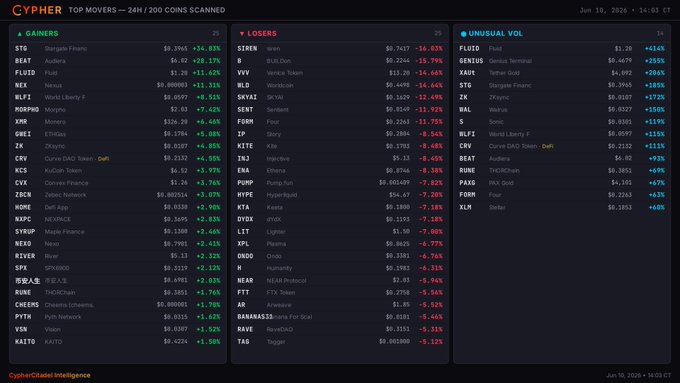
Task: Click the XAUt Tether Gold ticker
Action: tap(467, 73)
